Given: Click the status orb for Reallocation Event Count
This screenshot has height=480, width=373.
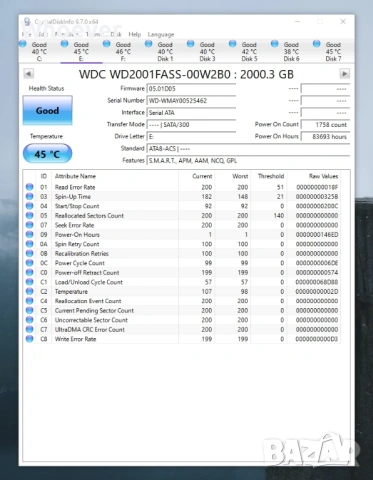Looking at the screenshot, I should tap(30, 301).
